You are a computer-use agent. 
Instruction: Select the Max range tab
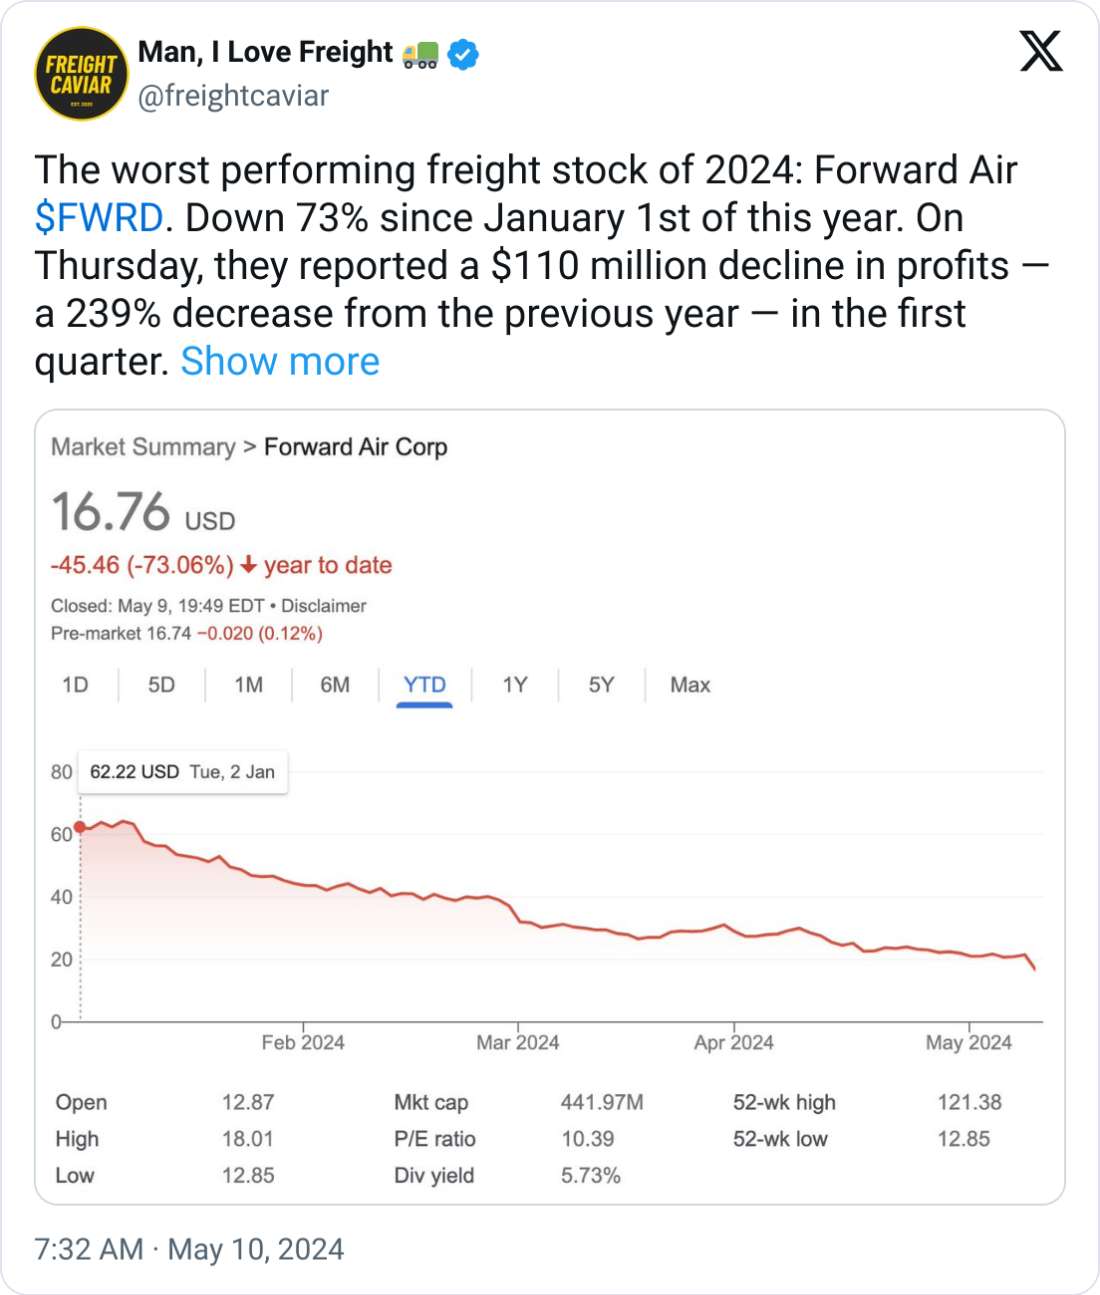(x=690, y=685)
